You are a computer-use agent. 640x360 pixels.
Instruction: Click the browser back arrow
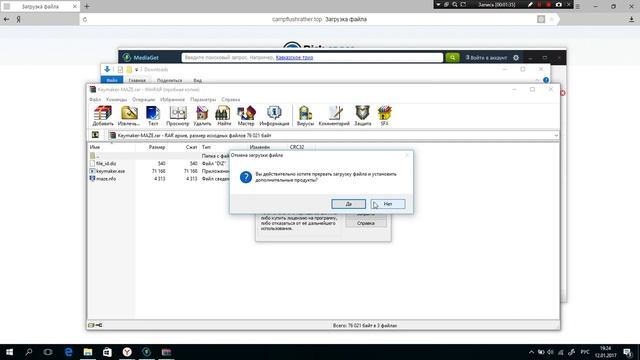point(7,19)
